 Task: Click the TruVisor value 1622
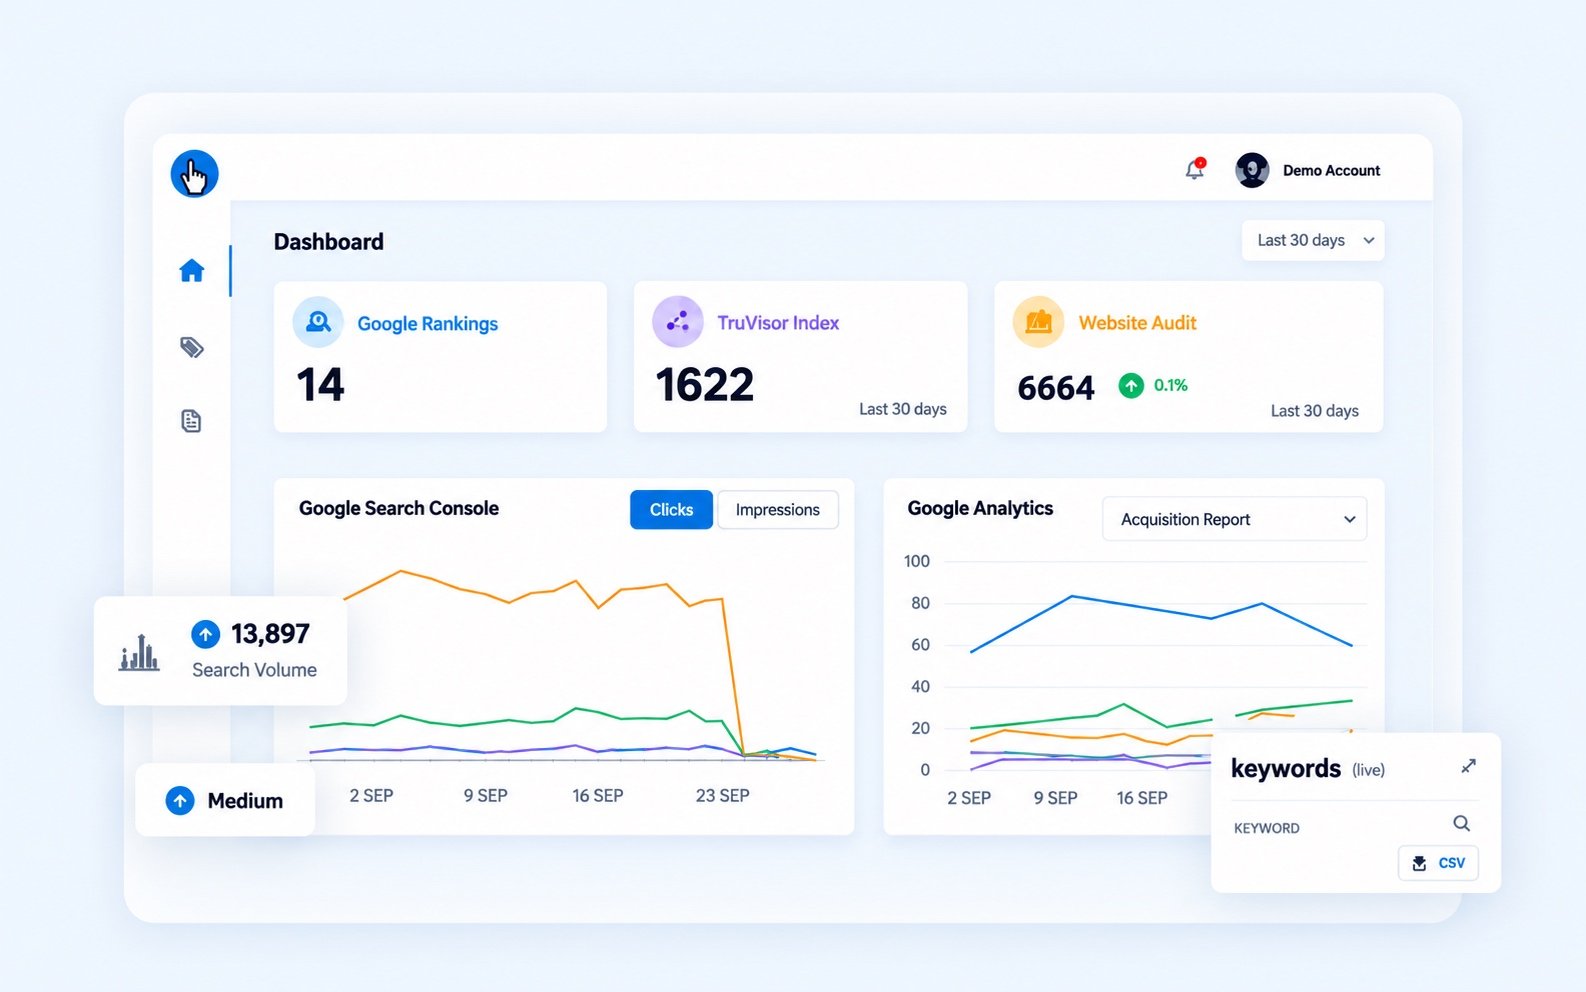pyautogui.click(x=704, y=385)
